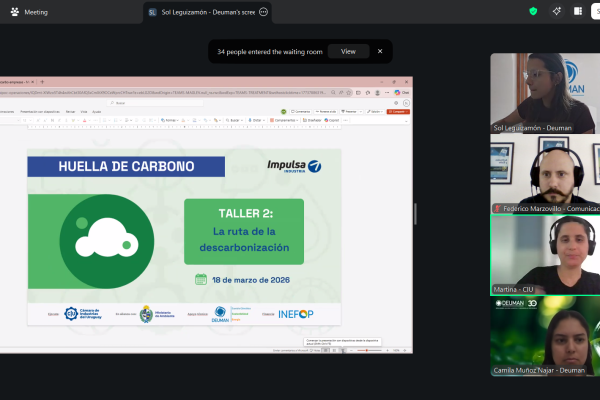This screenshot has height=400, width=600.
Task: Open PowerPoint account profile circle
Action: click(406, 103)
